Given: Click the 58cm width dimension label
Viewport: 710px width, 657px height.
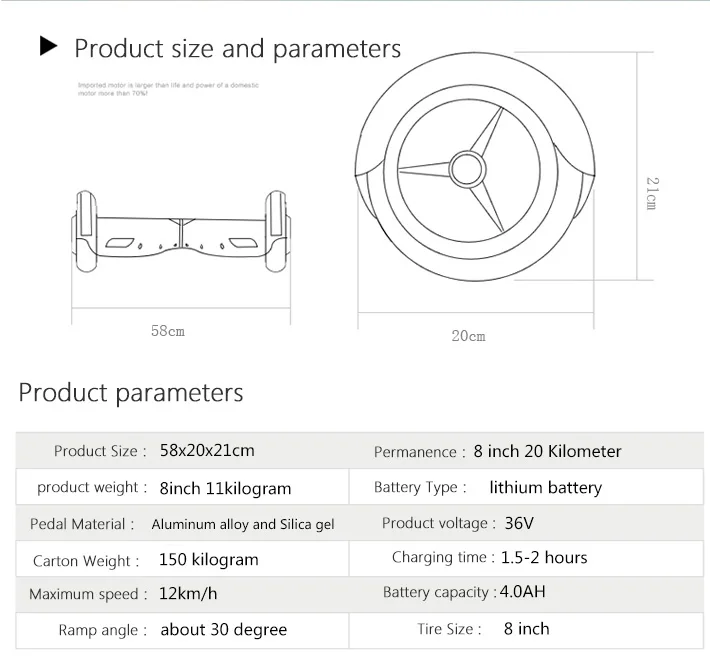Looking at the screenshot, I should pyautogui.click(x=168, y=331).
